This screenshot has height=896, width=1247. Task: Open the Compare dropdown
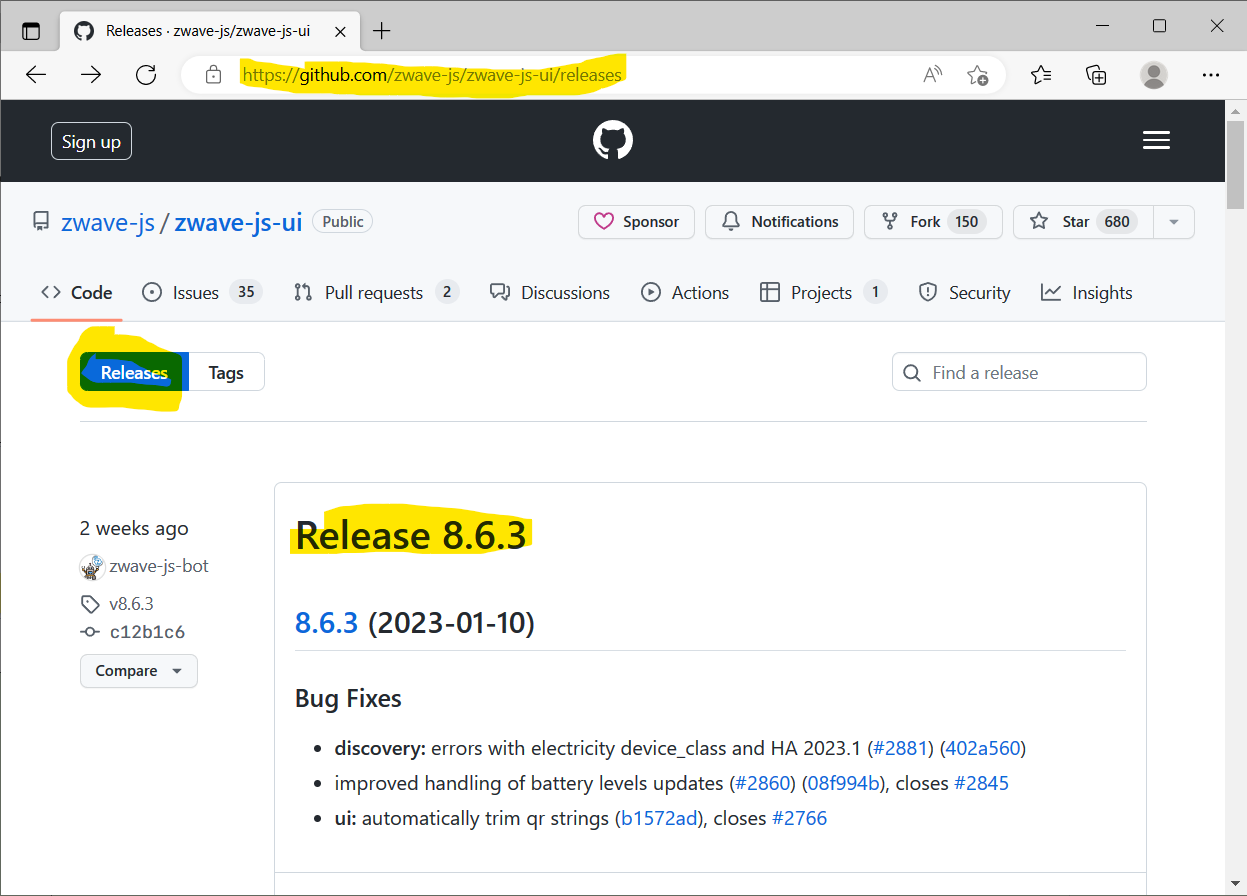pos(138,670)
